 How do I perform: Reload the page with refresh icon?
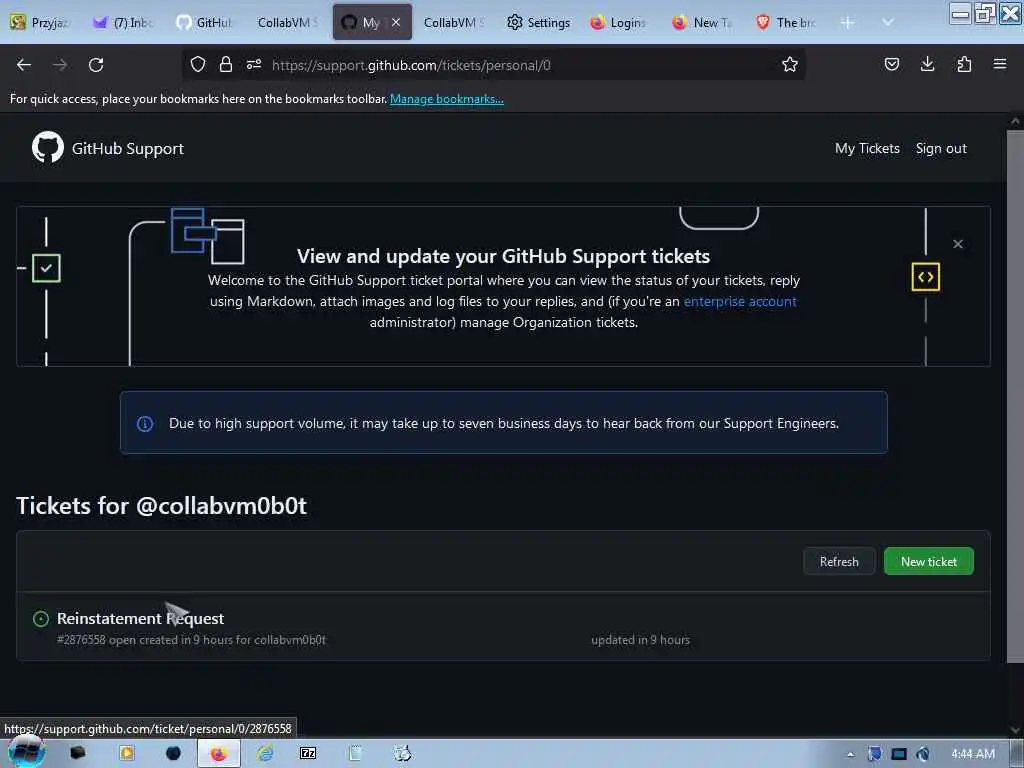coord(96,65)
